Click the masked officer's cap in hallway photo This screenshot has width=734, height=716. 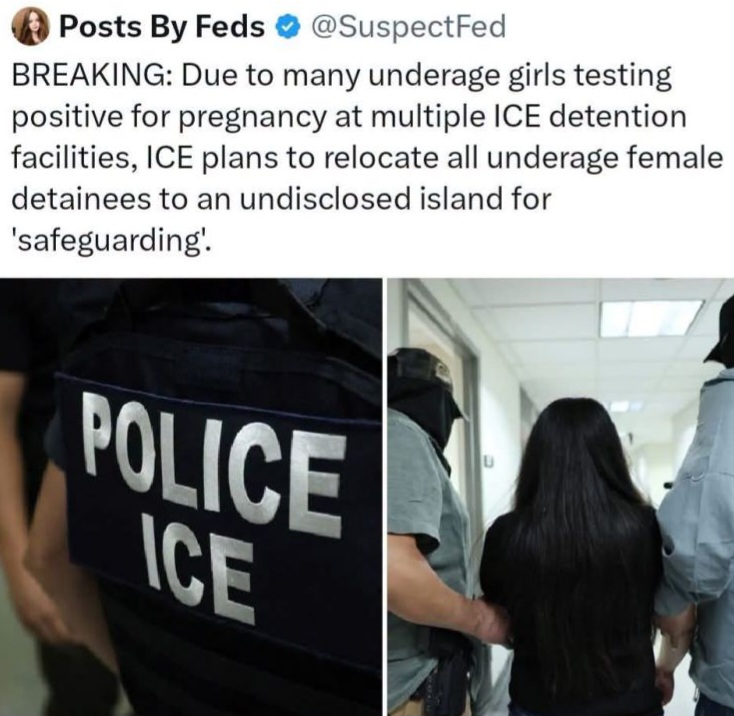(424, 374)
